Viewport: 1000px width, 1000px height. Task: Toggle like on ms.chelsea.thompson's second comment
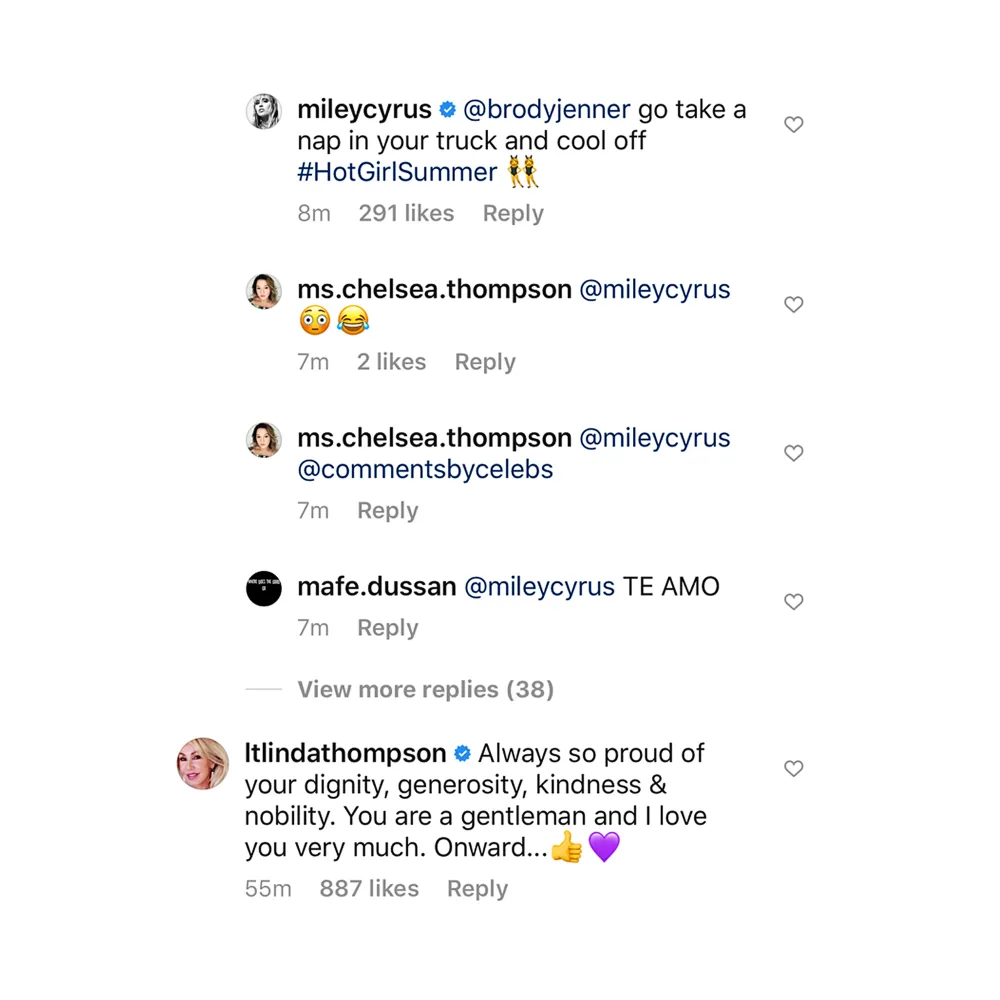pyautogui.click(x=793, y=452)
